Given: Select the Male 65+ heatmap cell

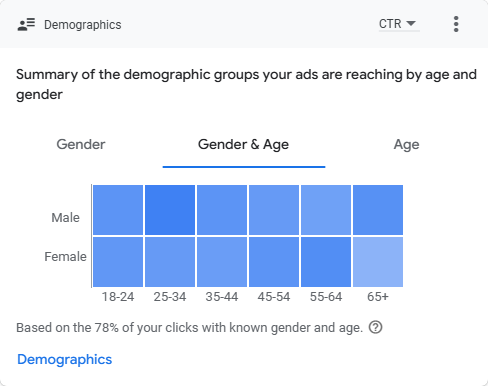Looking at the screenshot, I should [378, 210].
